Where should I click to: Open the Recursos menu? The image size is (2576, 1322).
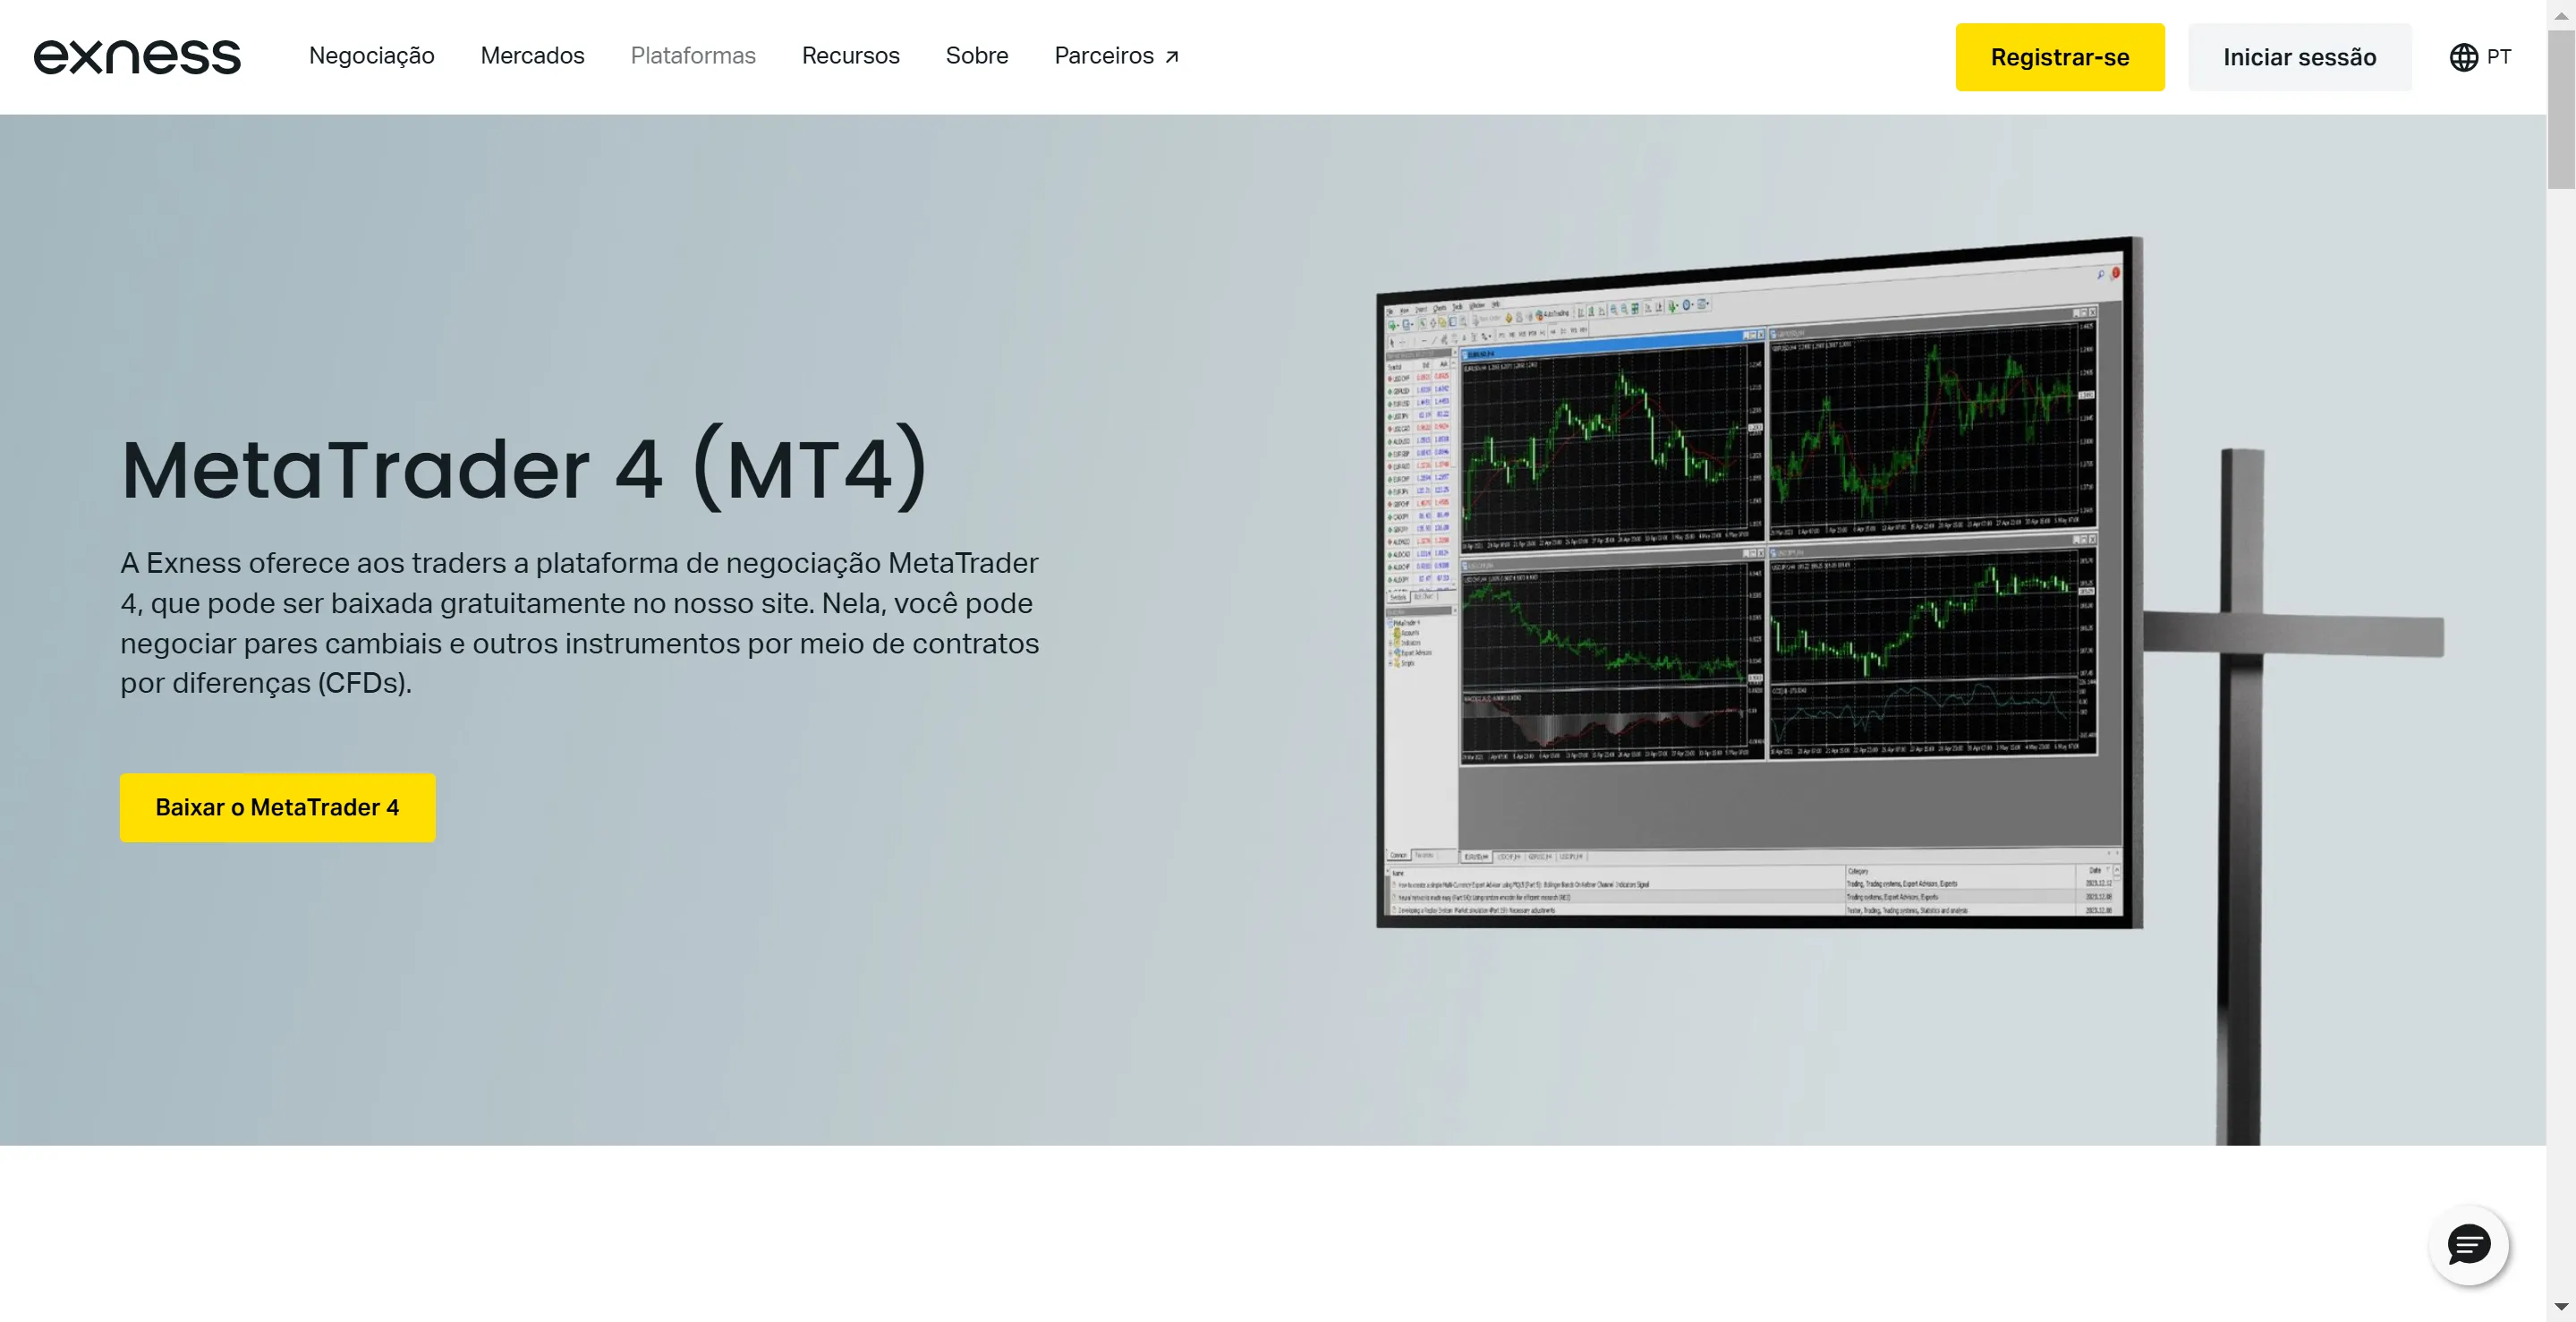click(850, 56)
